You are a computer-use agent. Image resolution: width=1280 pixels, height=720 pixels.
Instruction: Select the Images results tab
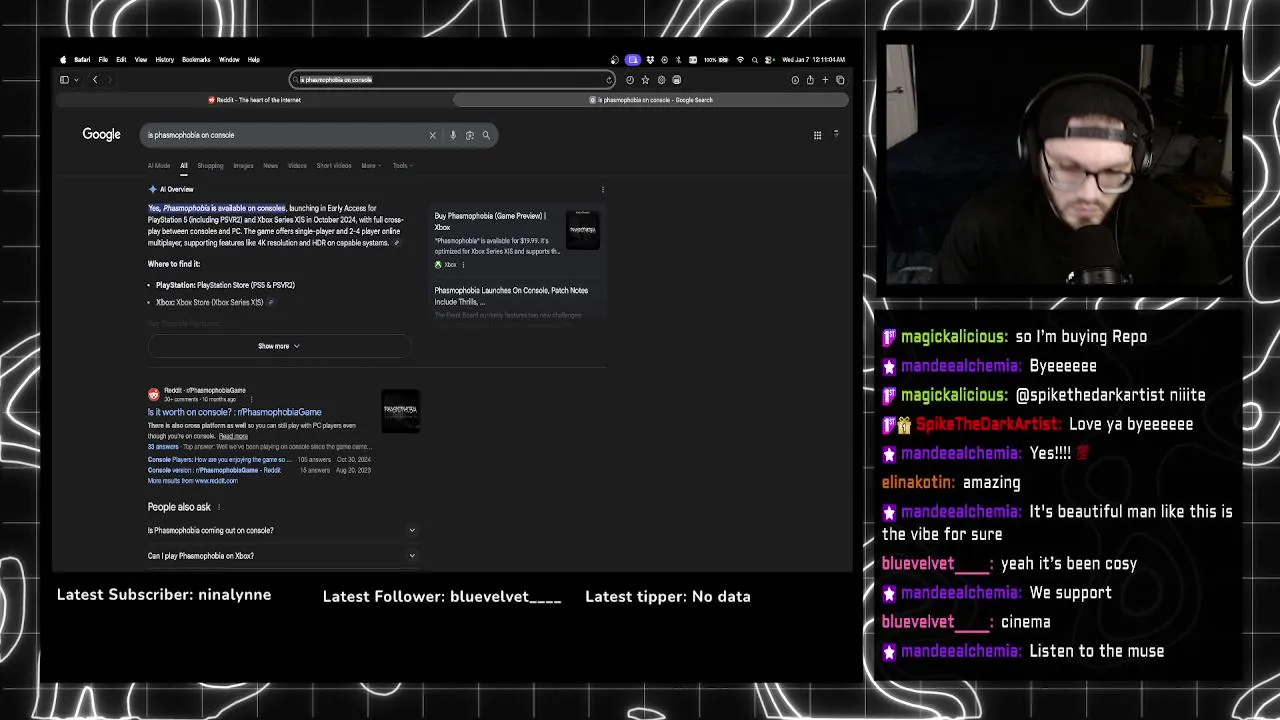(x=243, y=166)
